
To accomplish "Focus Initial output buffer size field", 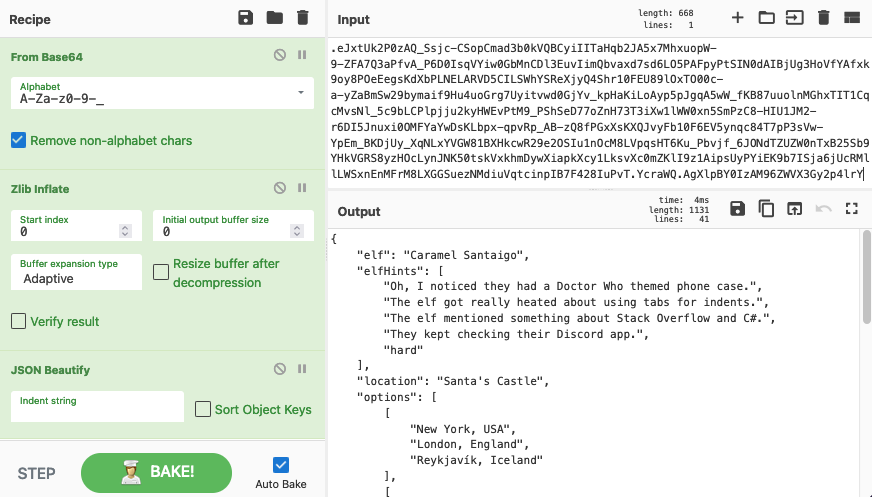I will 233,225.
